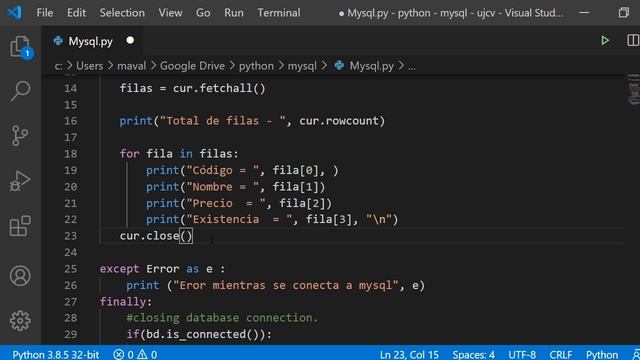Open the Accounts icon in activity bar
Viewport: 640px width, 360px height.
20,276
